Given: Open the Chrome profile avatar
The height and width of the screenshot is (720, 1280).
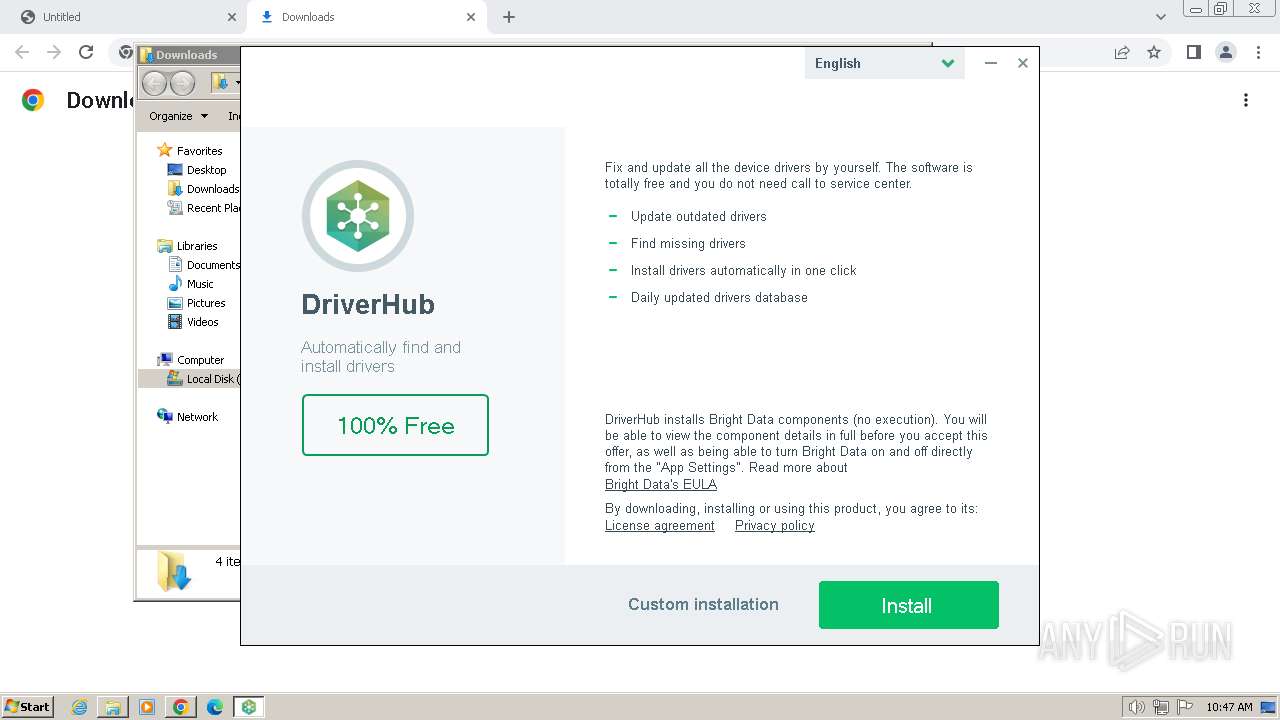Looking at the screenshot, I should (x=1225, y=52).
